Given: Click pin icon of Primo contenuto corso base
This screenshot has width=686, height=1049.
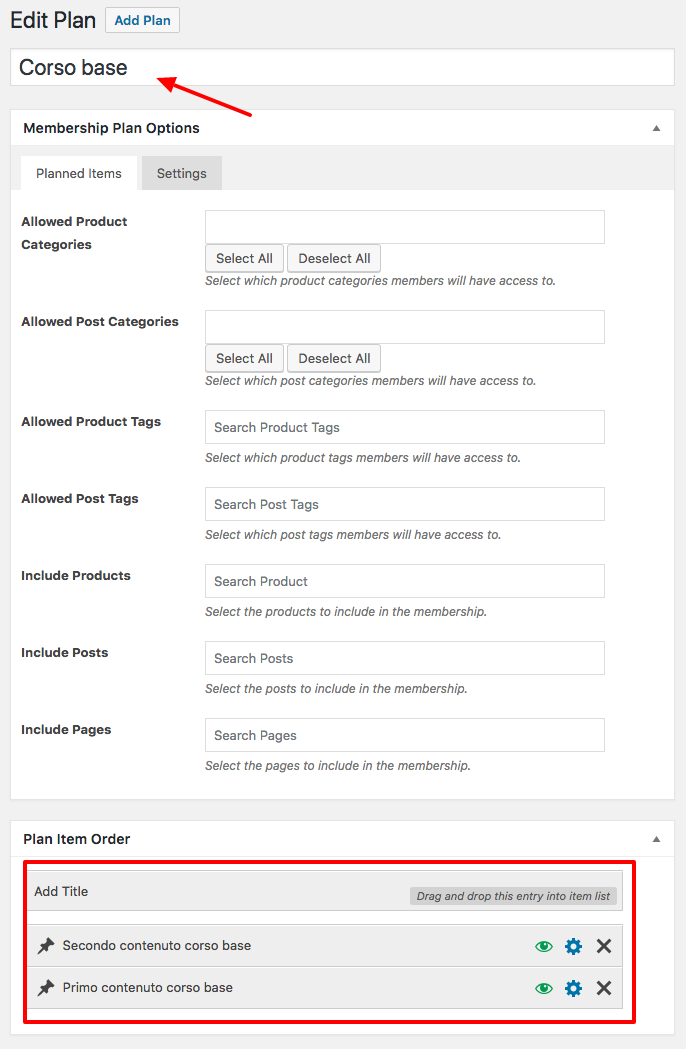Looking at the screenshot, I should (x=46, y=988).
